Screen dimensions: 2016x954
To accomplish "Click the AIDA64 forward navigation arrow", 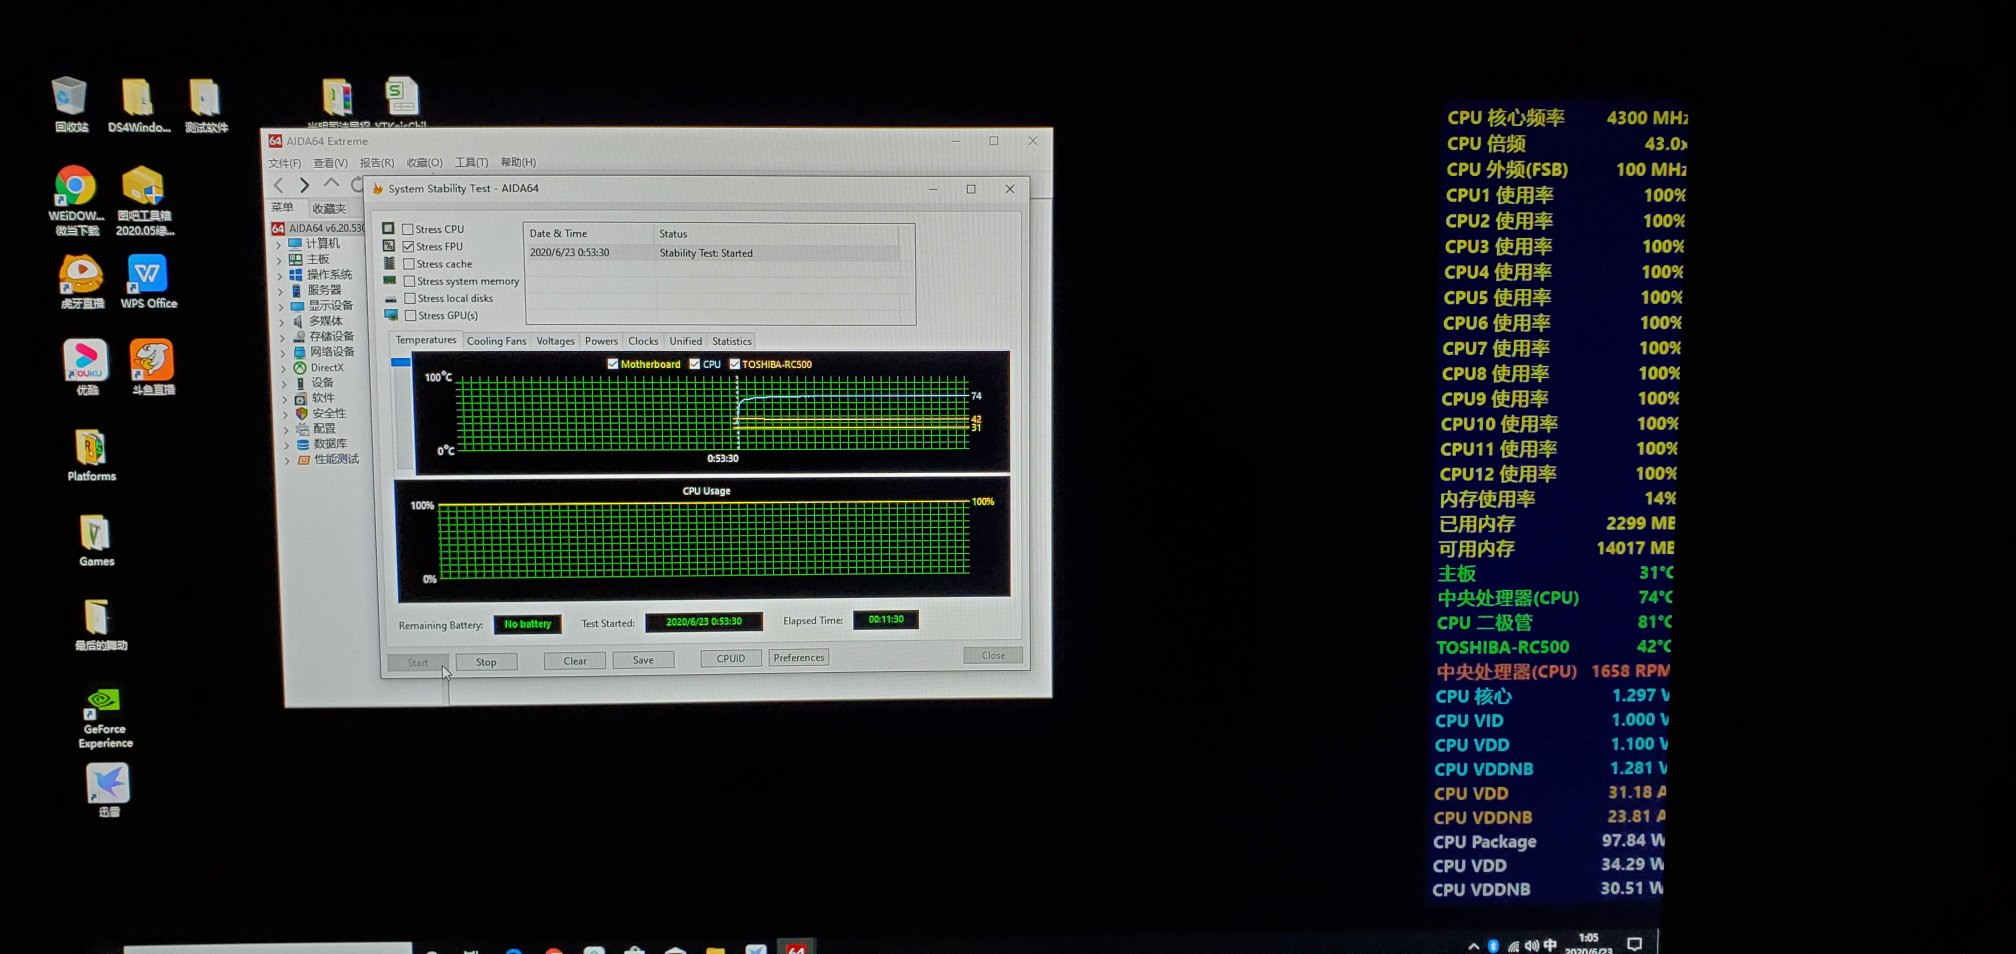I will pyautogui.click(x=304, y=185).
